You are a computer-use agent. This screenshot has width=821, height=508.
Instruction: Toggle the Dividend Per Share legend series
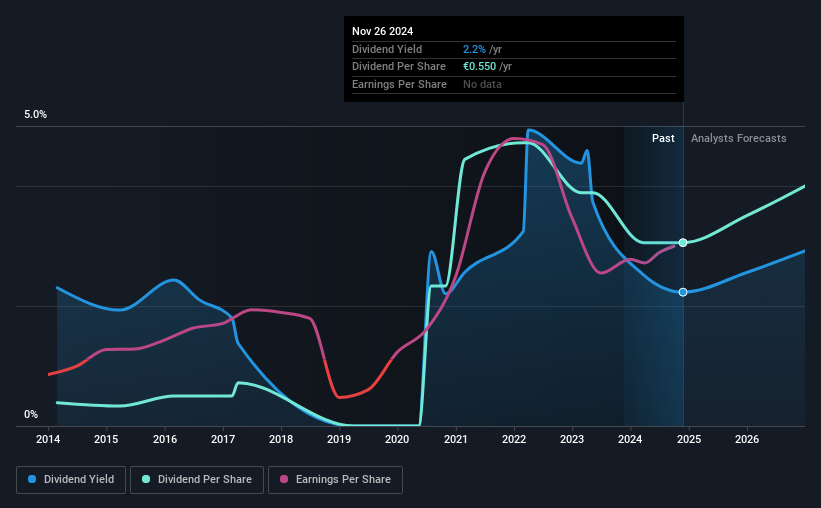[197, 480]
